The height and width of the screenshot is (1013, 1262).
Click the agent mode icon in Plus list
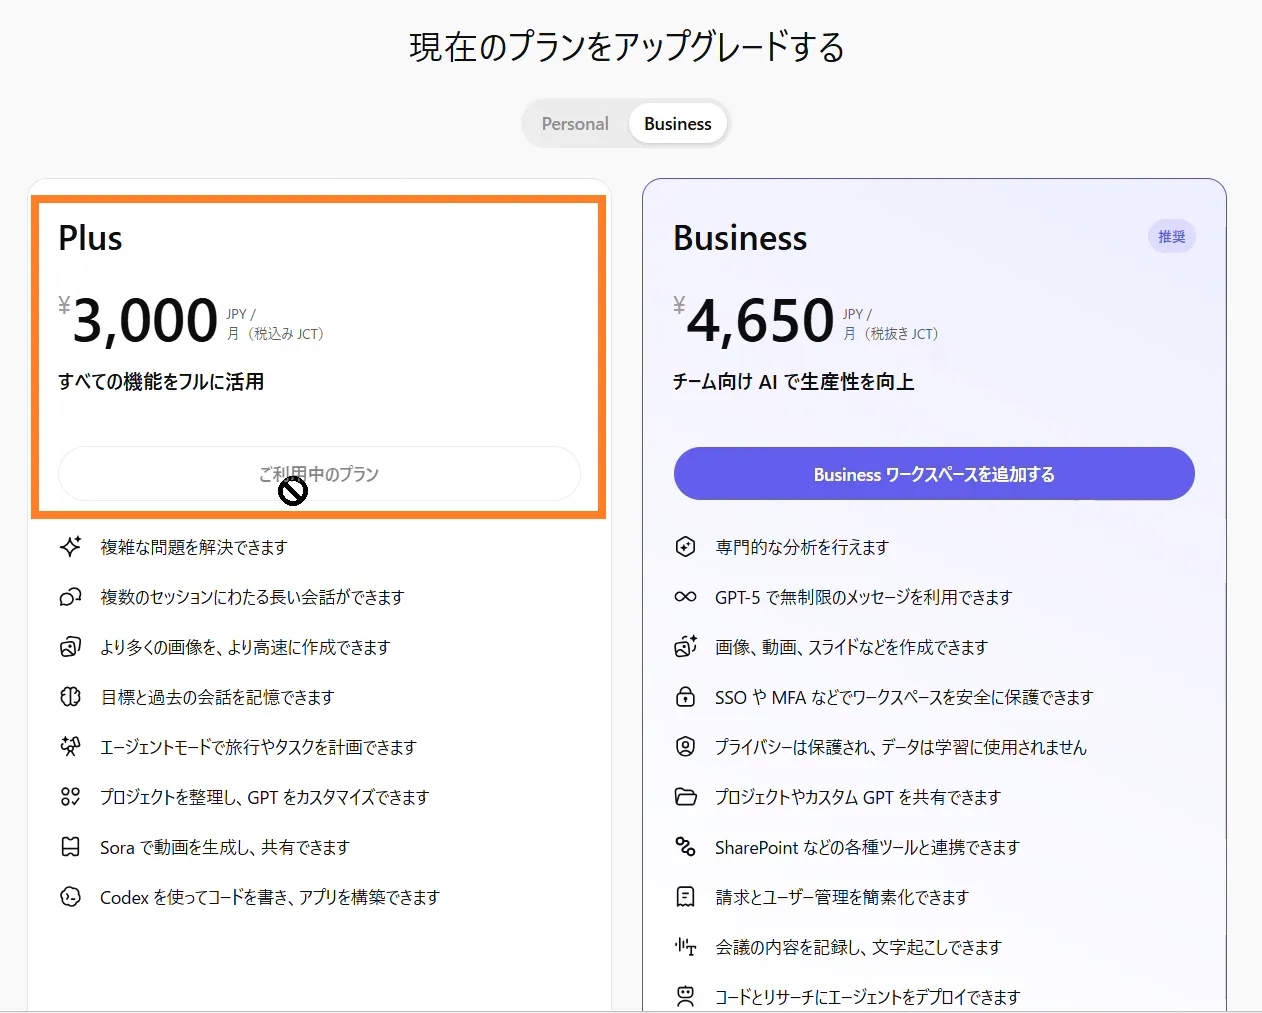70,747
